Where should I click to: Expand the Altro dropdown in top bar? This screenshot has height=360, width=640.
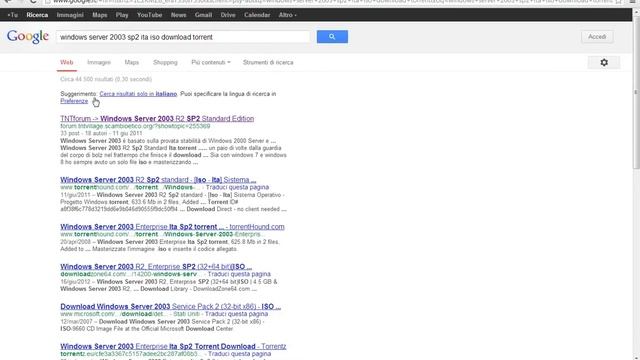coord(287,15)
